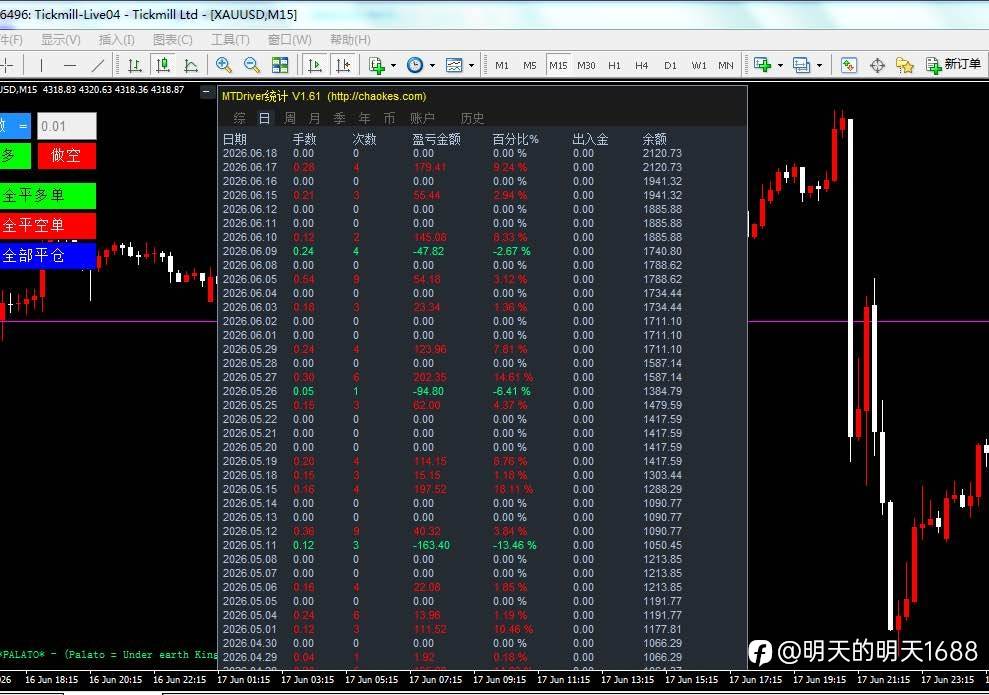This screenshot has height=695, width=989.
Task: Zoom out of the chart
Action: (x=252, y=65)
